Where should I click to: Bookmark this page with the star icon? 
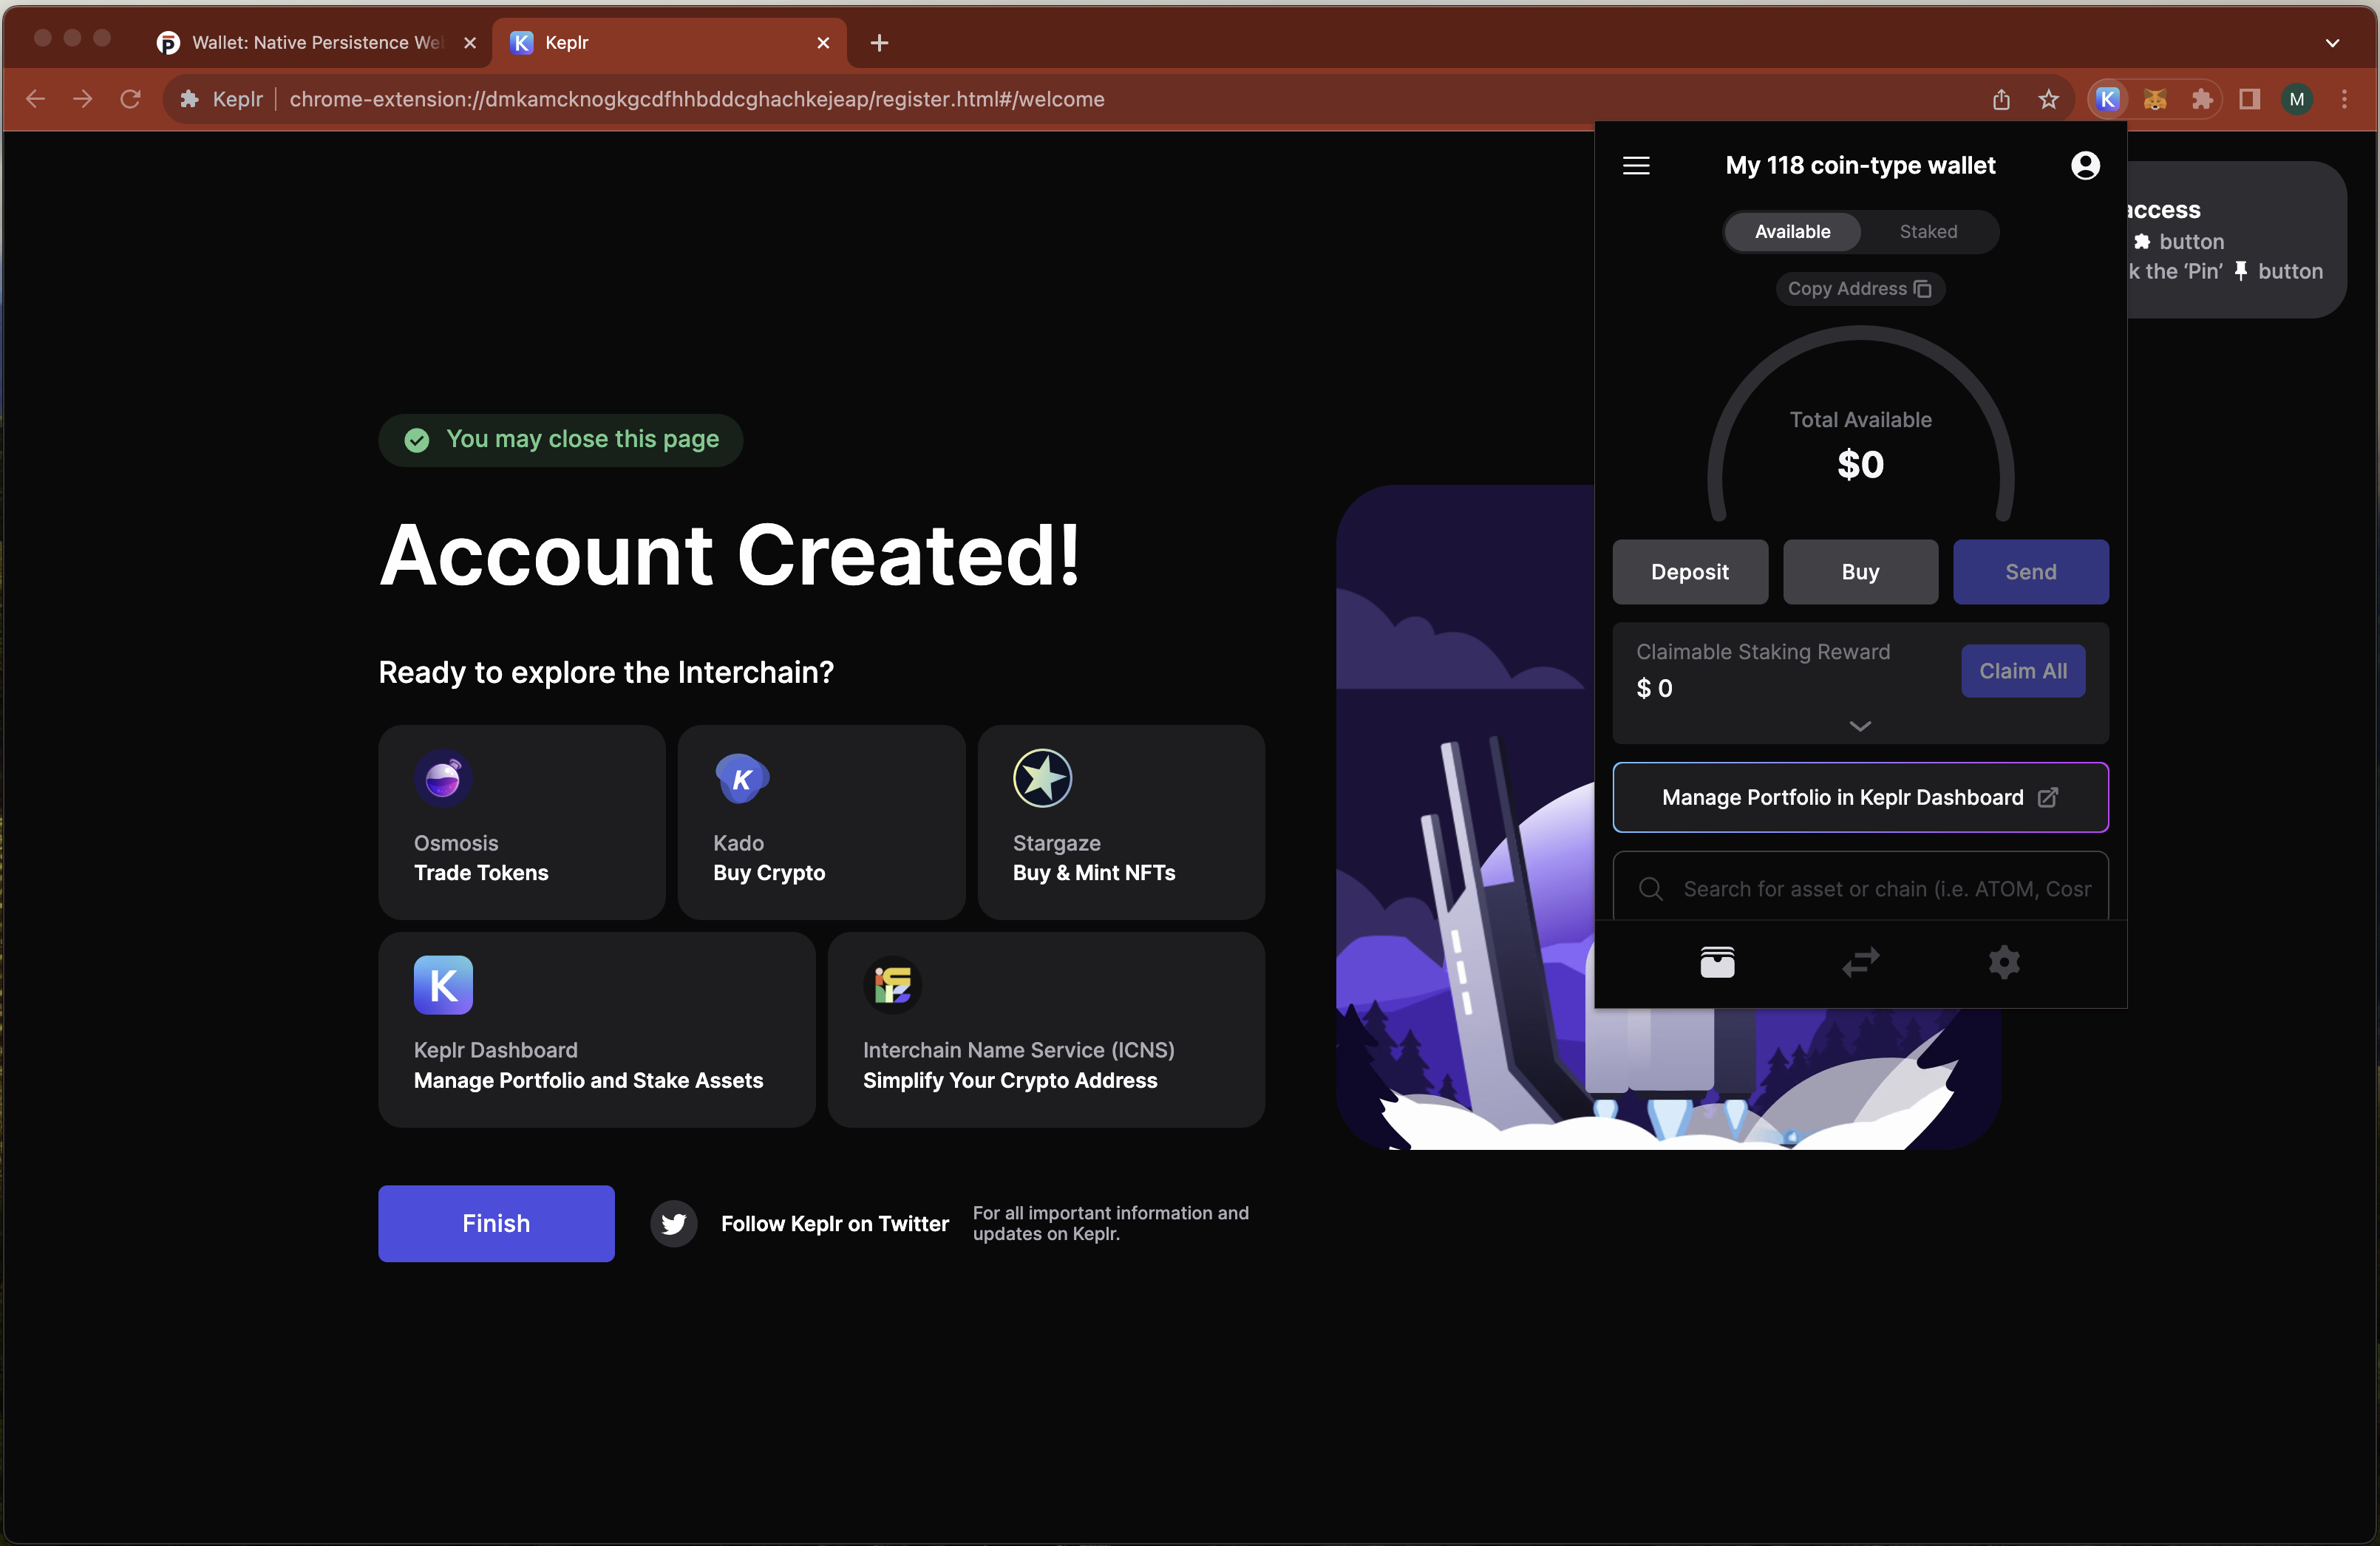[2048, 99]
